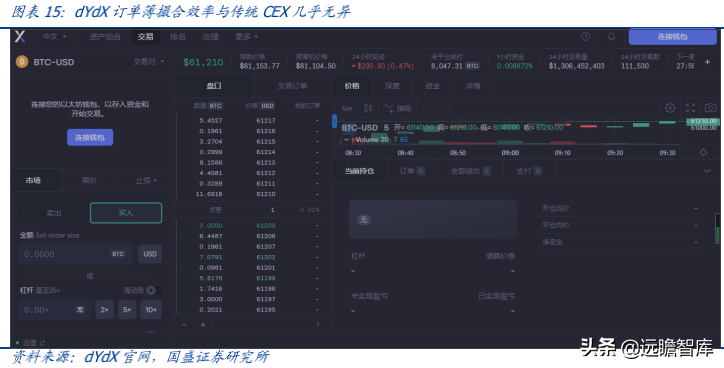Toggle the 滑动条 leverage slider switch

(x=153, y=290)
